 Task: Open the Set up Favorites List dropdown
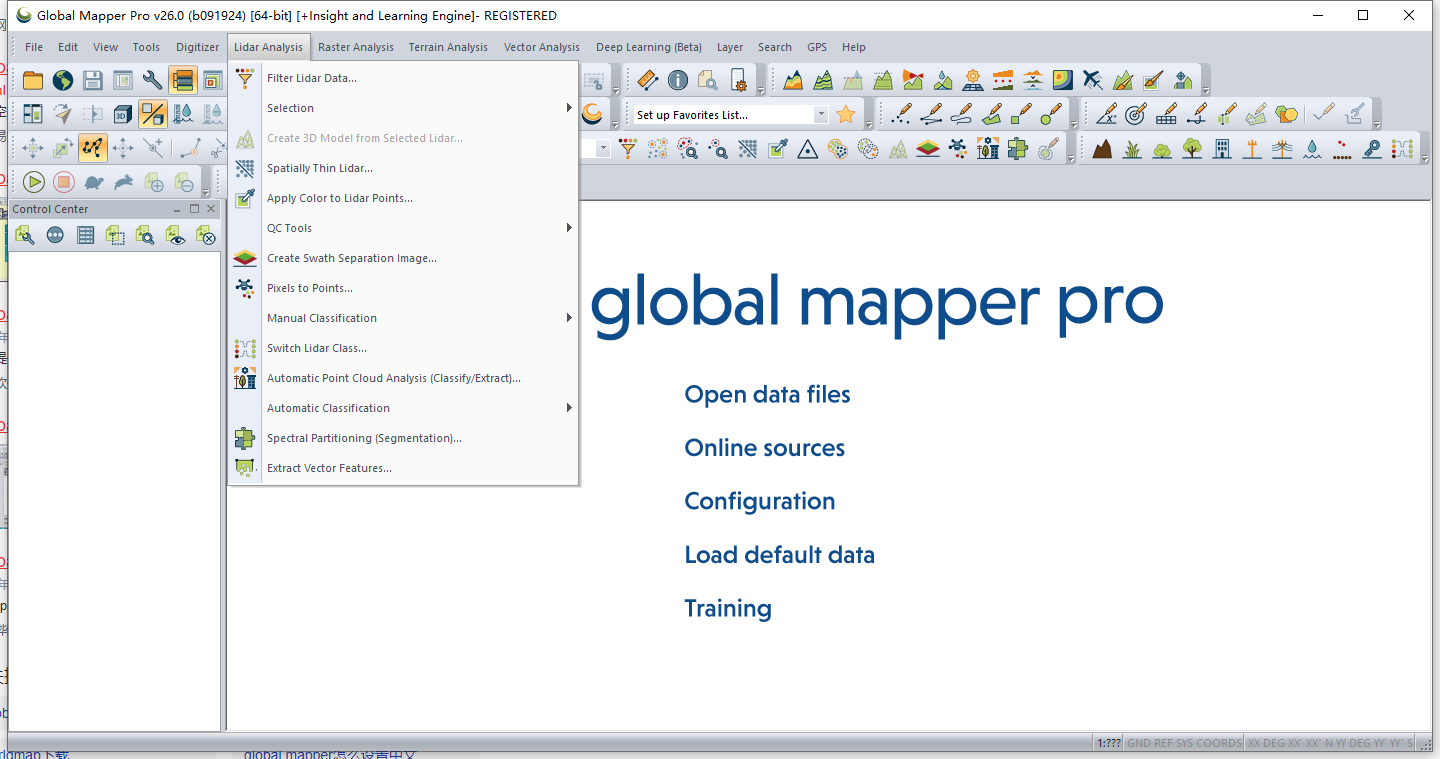pyautogui.click(x=821, y=113)
